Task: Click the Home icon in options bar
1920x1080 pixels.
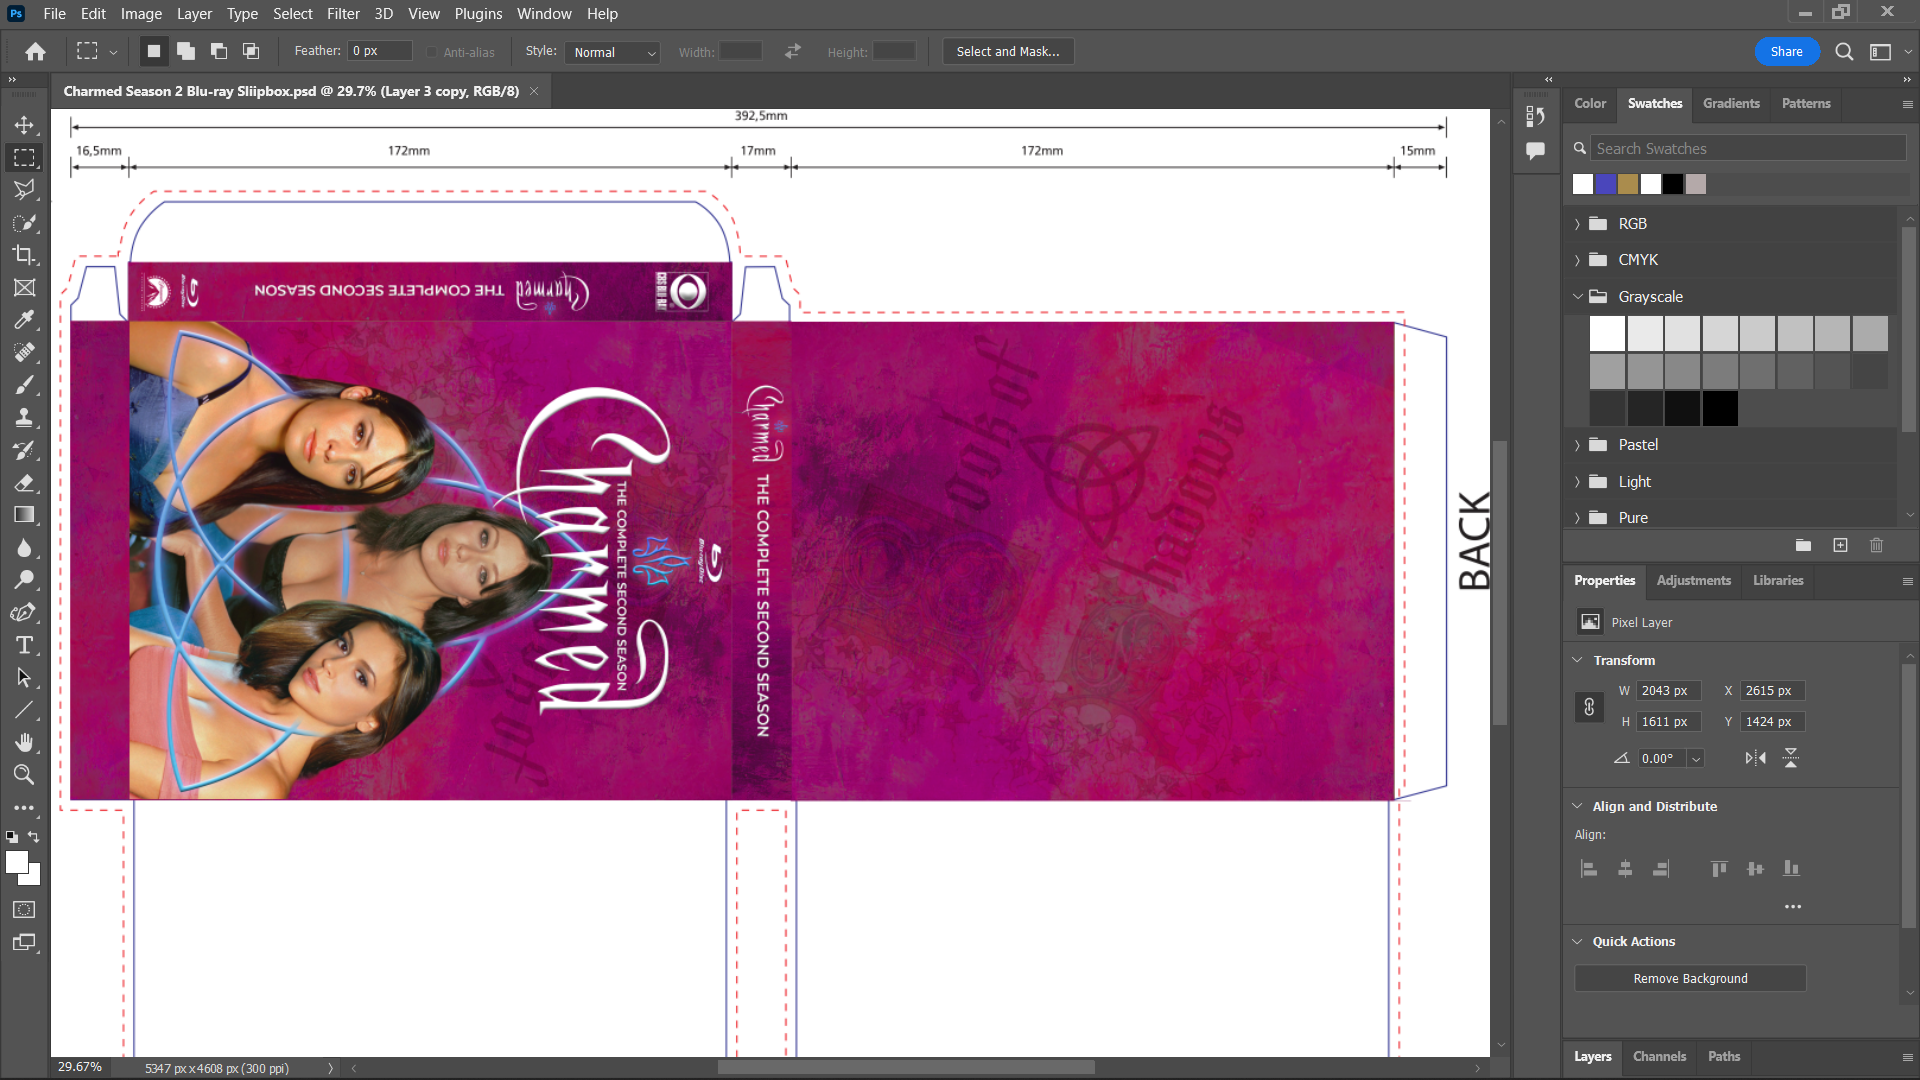Action: click(x=36, y=51)
